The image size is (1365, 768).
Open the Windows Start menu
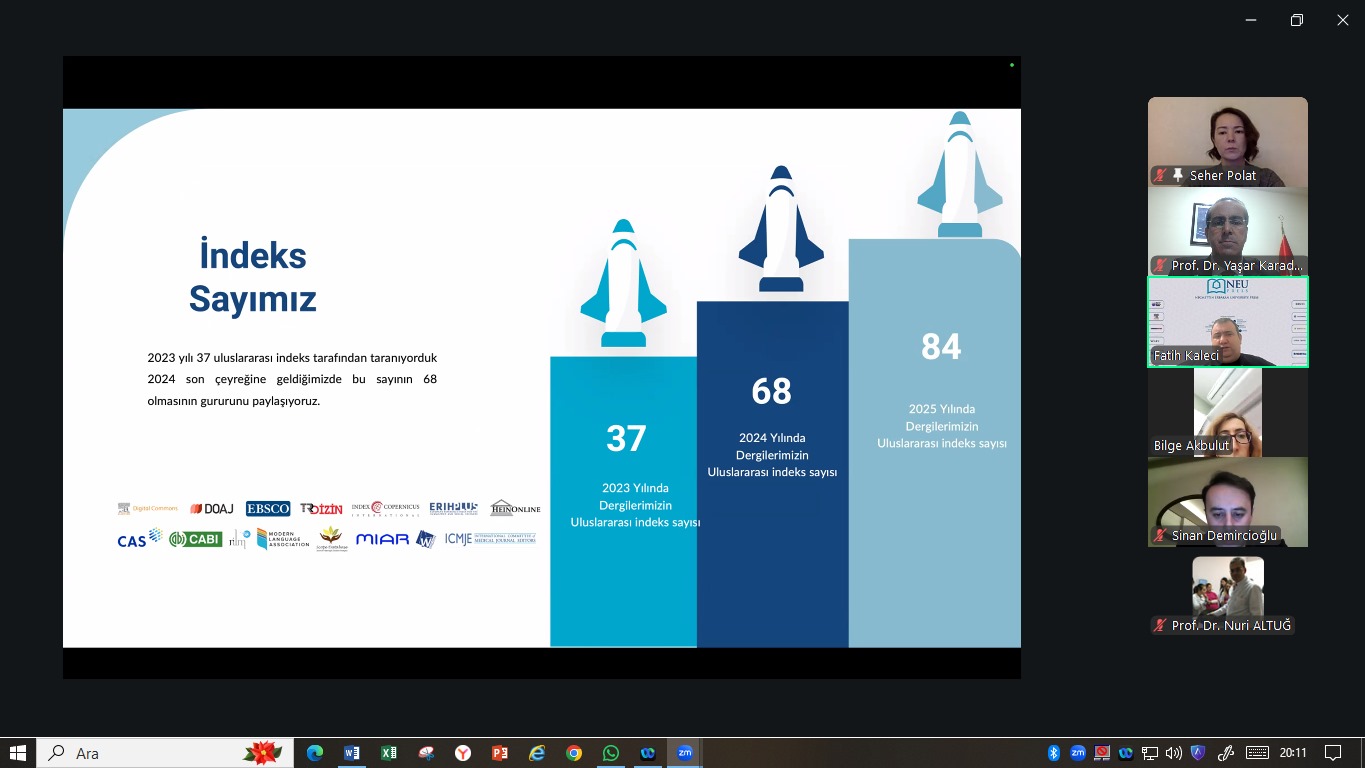point(18,753)
